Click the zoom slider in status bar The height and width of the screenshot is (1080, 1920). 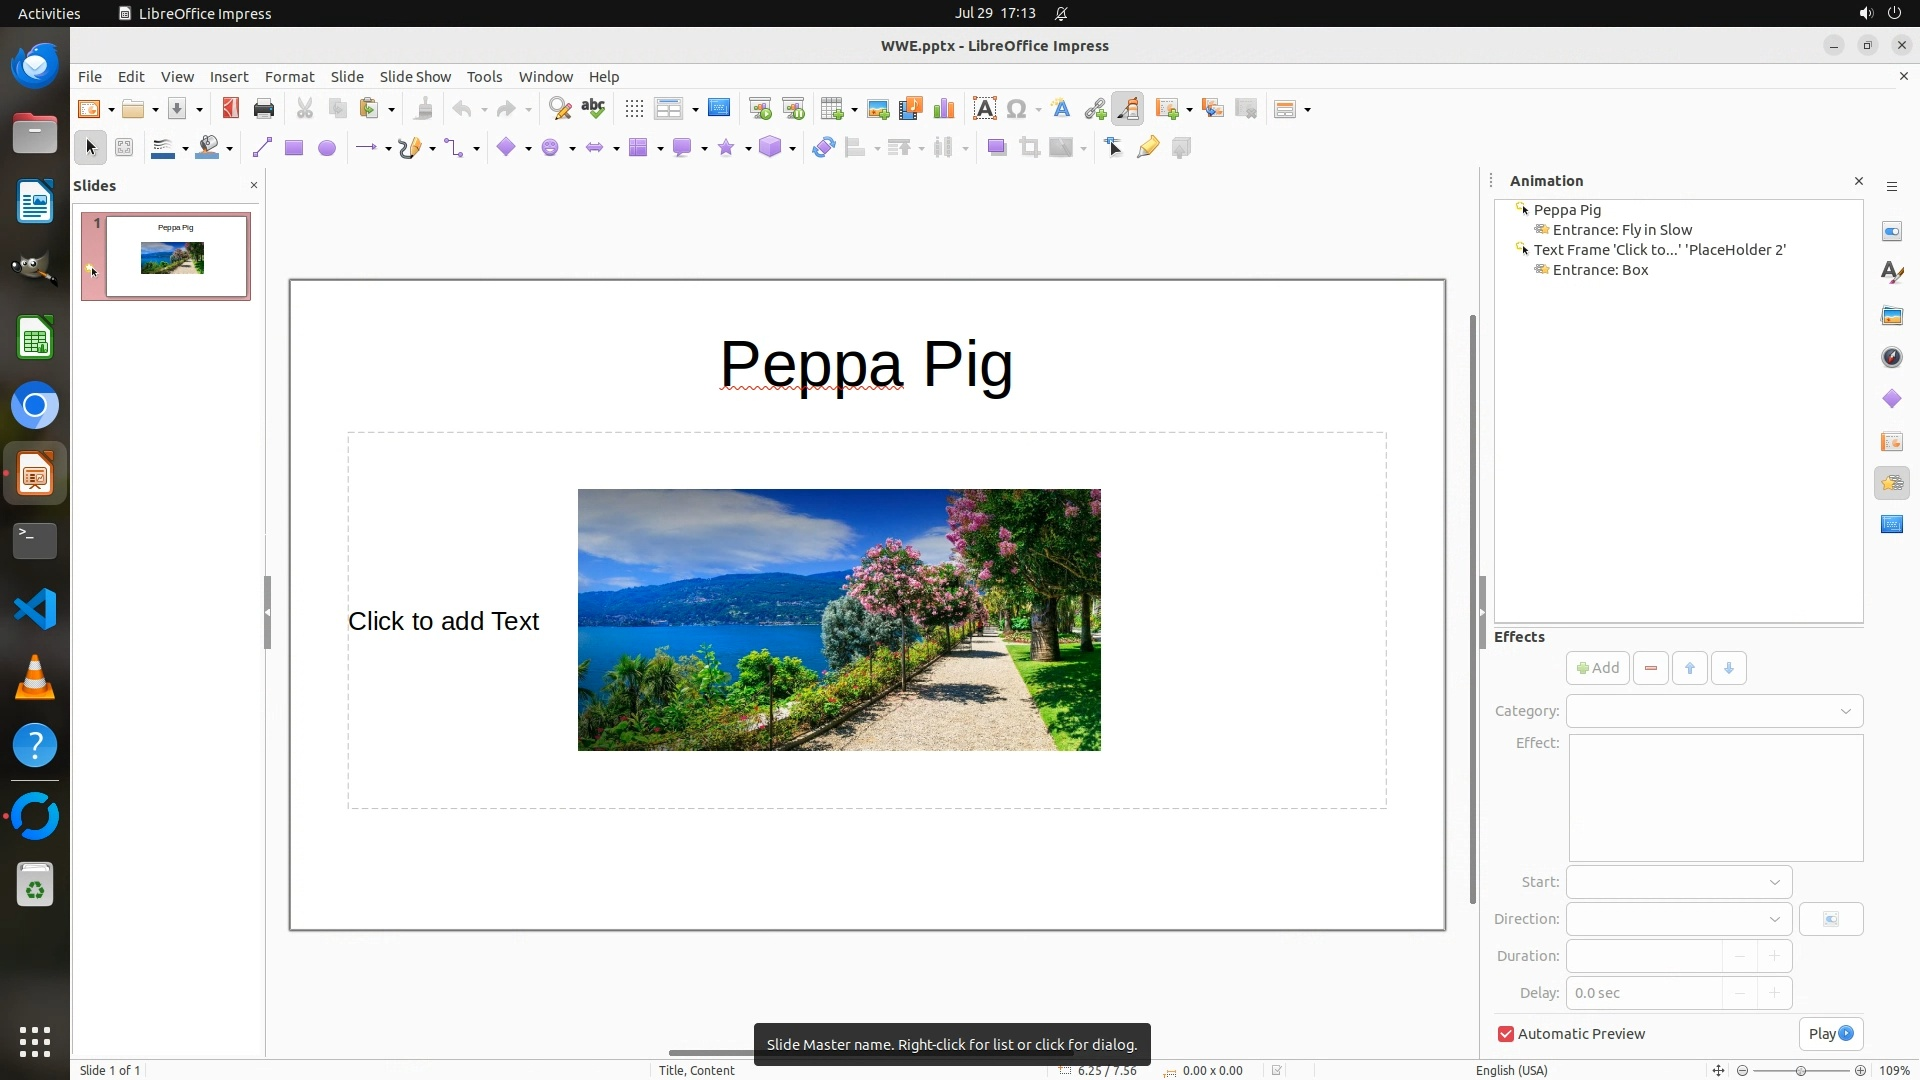pos(1801,1070)
